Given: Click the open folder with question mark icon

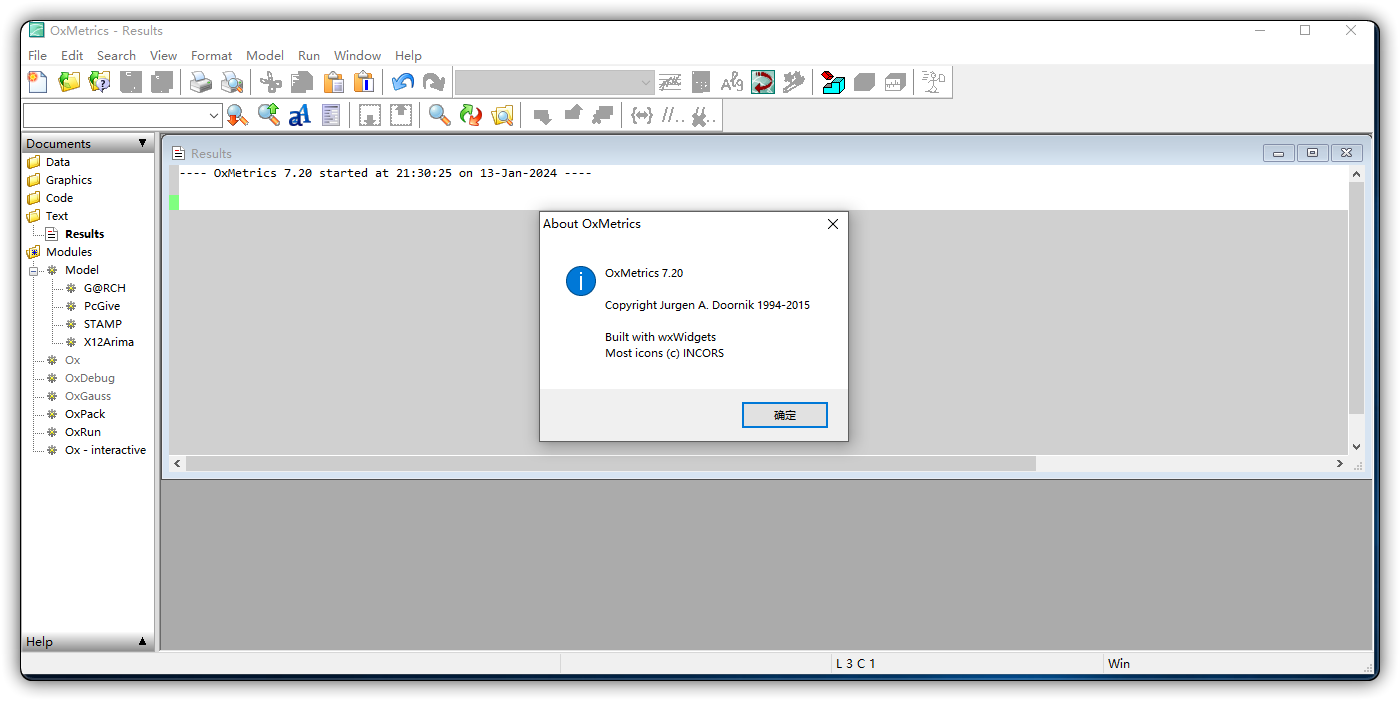Looking at the screenshot, I should pos(100,82).
